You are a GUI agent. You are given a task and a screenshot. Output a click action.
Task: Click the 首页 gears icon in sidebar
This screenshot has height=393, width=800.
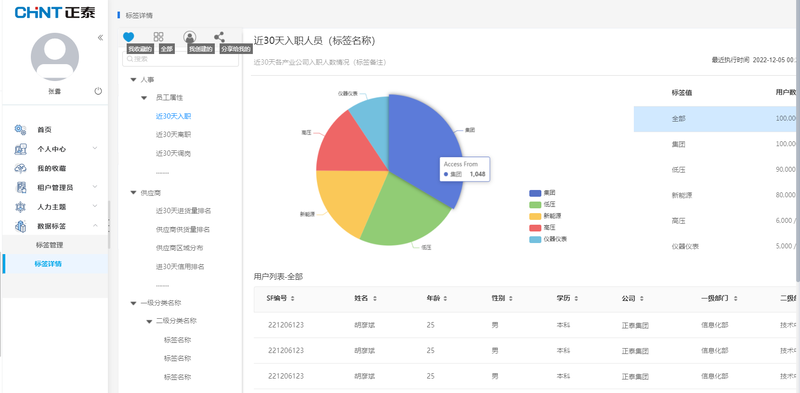[20, 130]
